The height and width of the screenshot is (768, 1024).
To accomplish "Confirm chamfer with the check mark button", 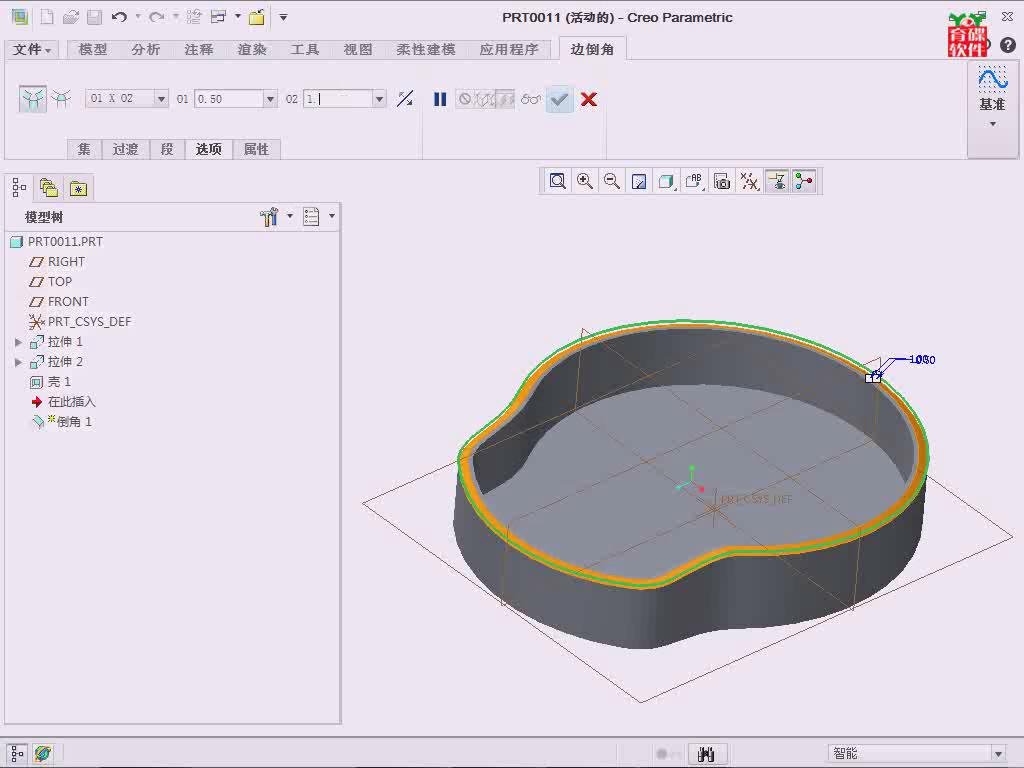I will tap(560, 99).
